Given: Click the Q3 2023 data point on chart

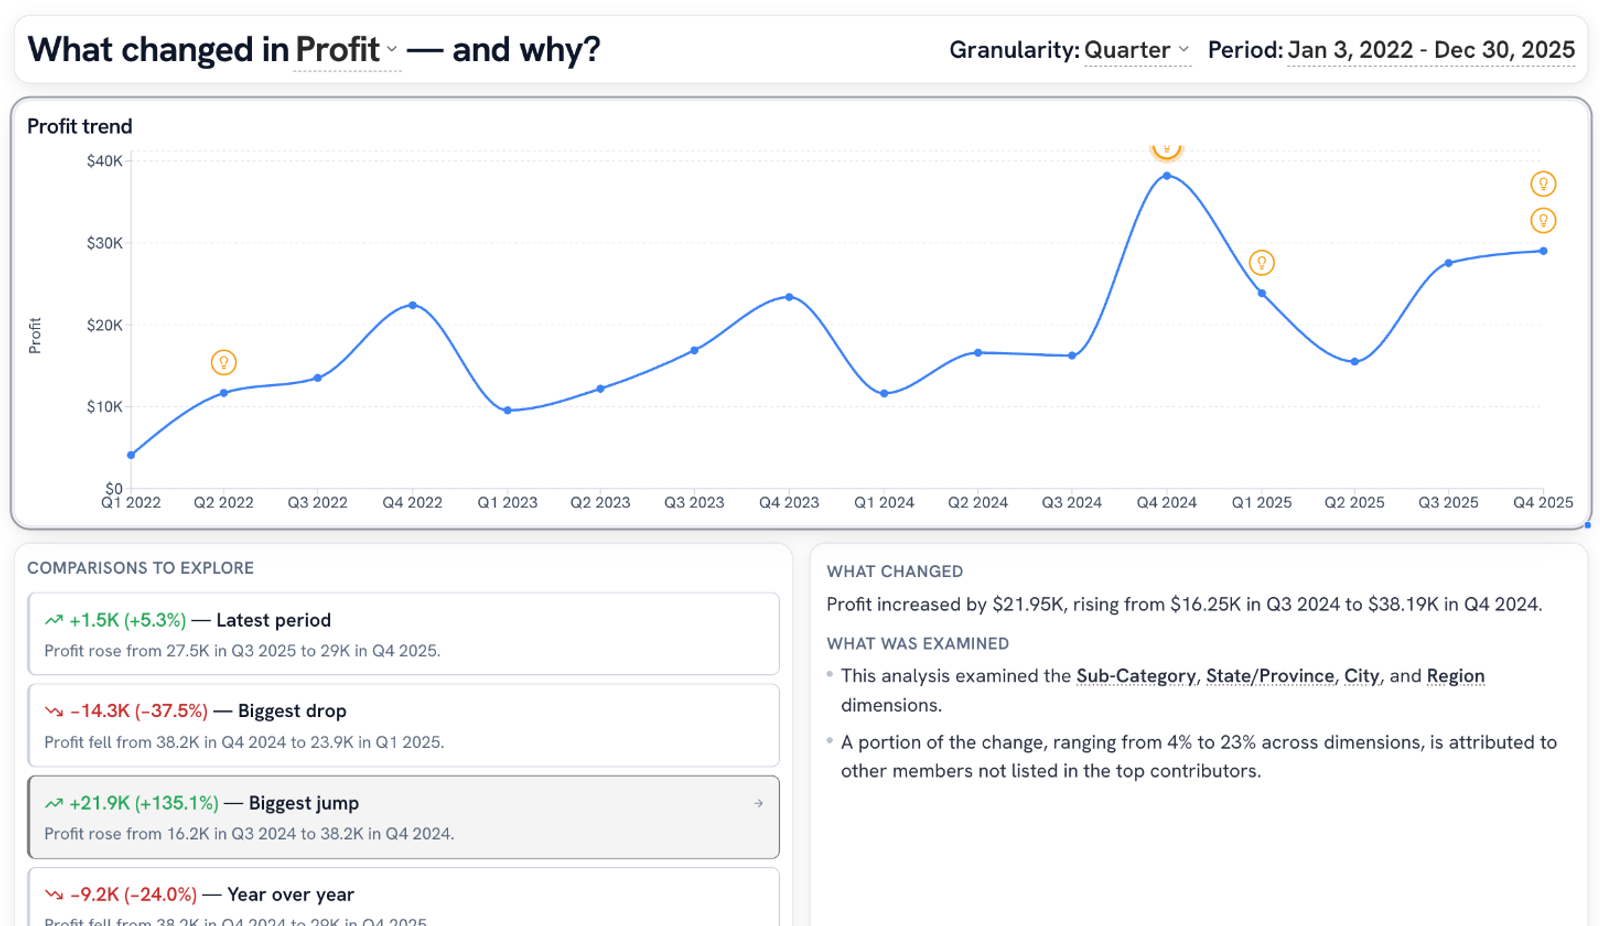Looking at the screenshot, I should coord(694,350).
